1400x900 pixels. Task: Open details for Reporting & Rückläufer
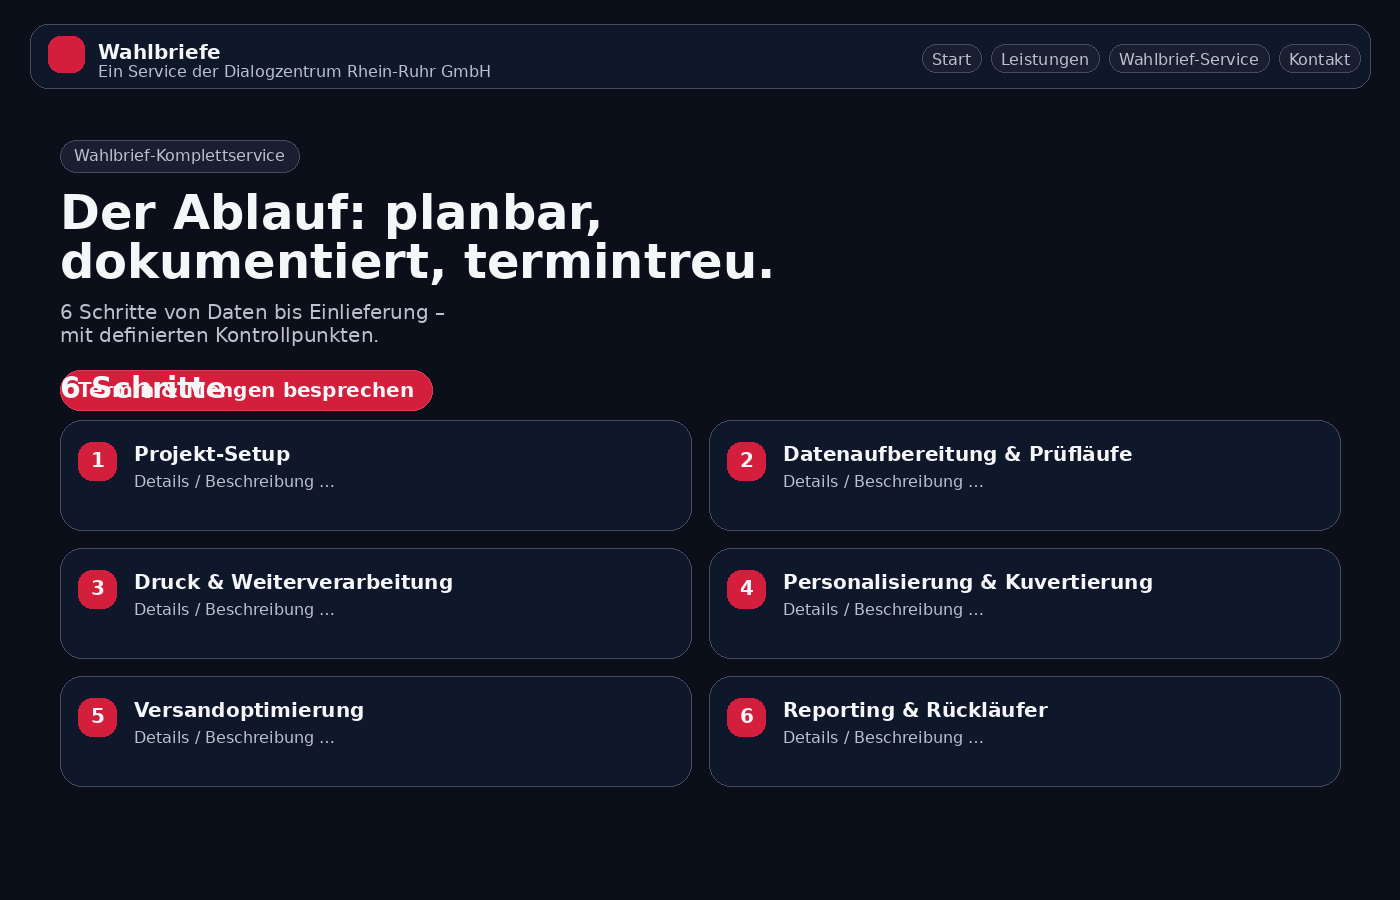coord(883,737)
